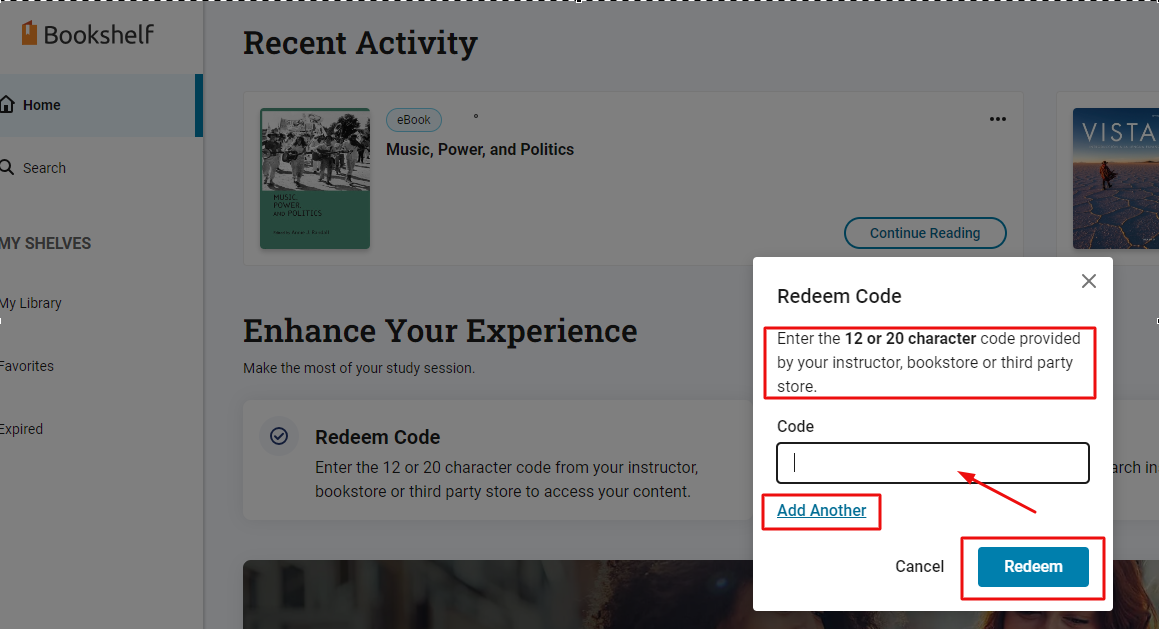Open the Home section in the sidebar
Screen dimensions: 1159x629
41,104
